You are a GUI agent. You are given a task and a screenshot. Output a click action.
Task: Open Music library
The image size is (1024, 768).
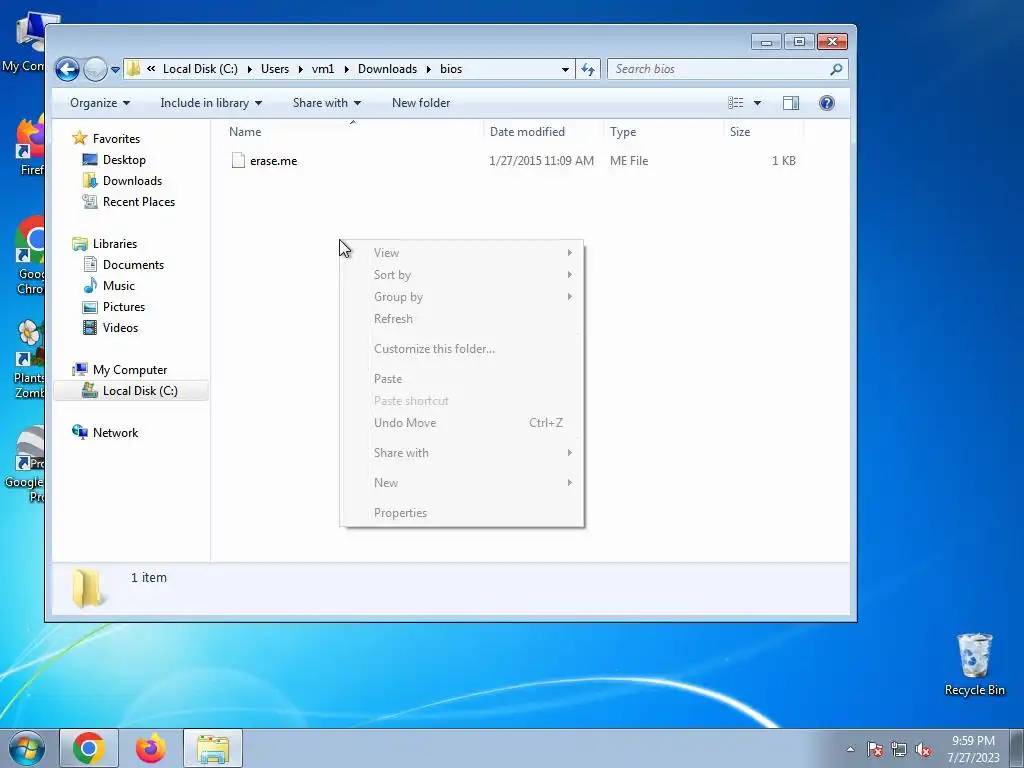pyautogui.click(x=118, y=285)
